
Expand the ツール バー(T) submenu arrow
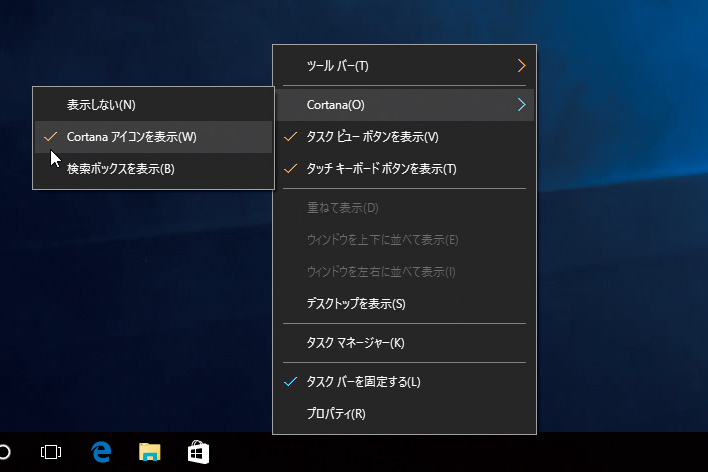tap(522, 66)
